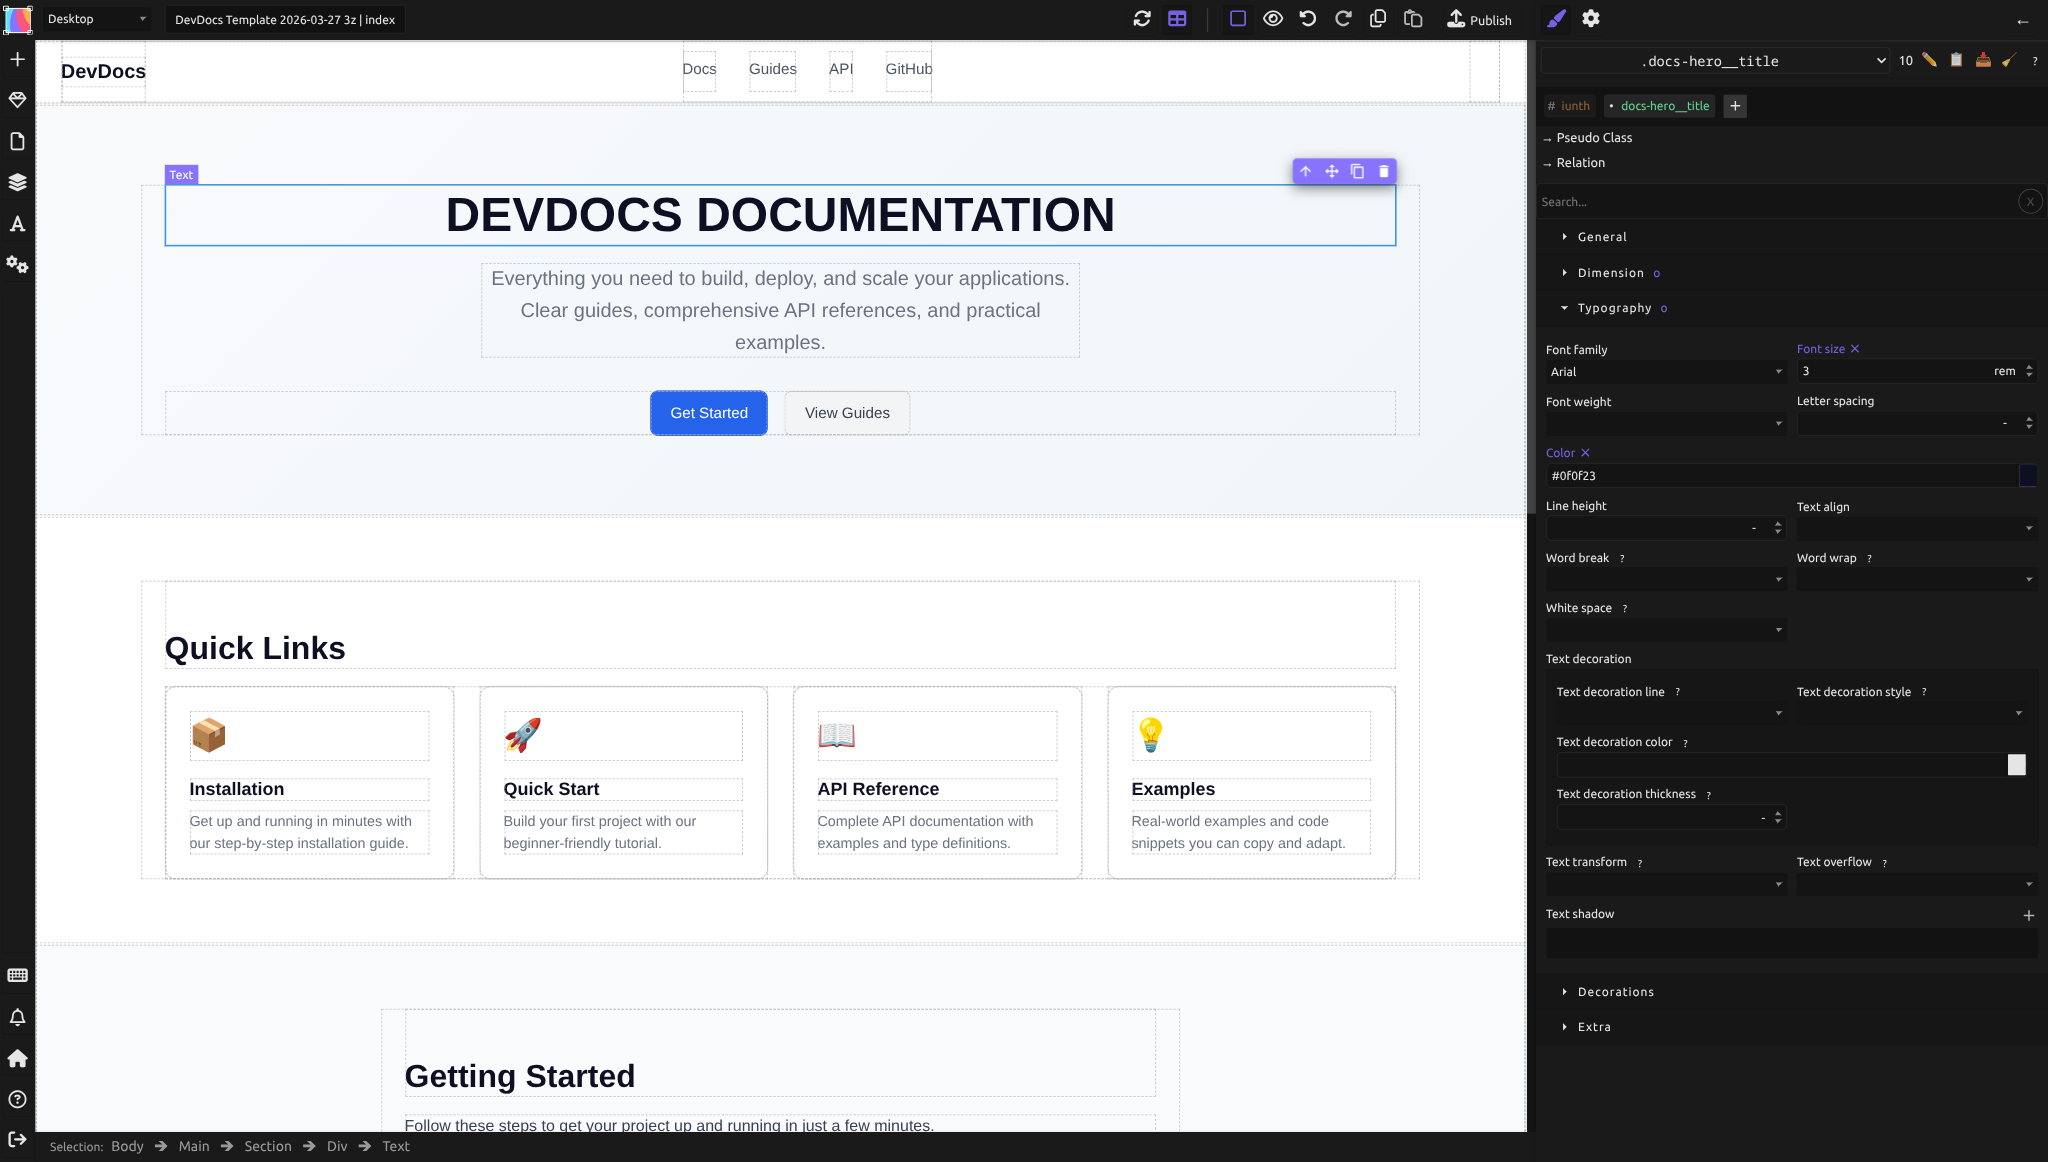Open the fonts panel with the A icon
Viewport: 2048px width, 1162px height.
pos(18,224)
